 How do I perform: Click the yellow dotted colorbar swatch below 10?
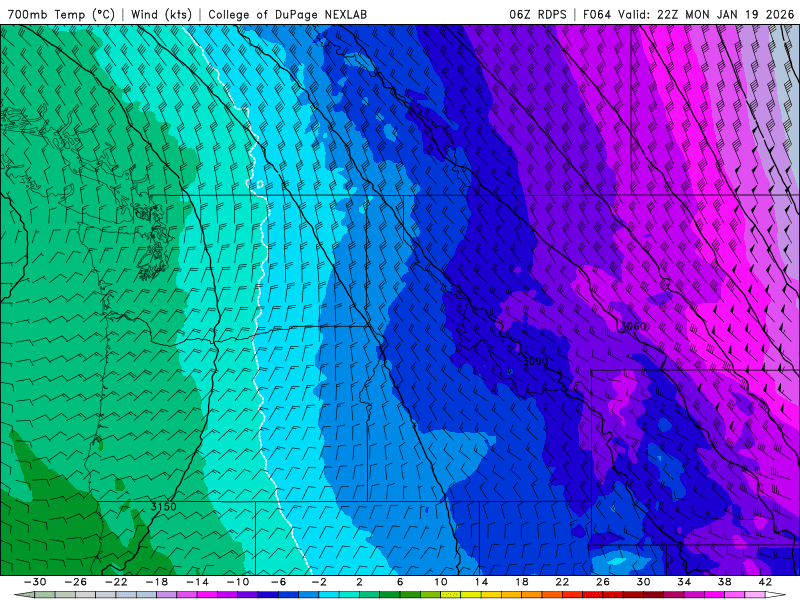point(451,595)
